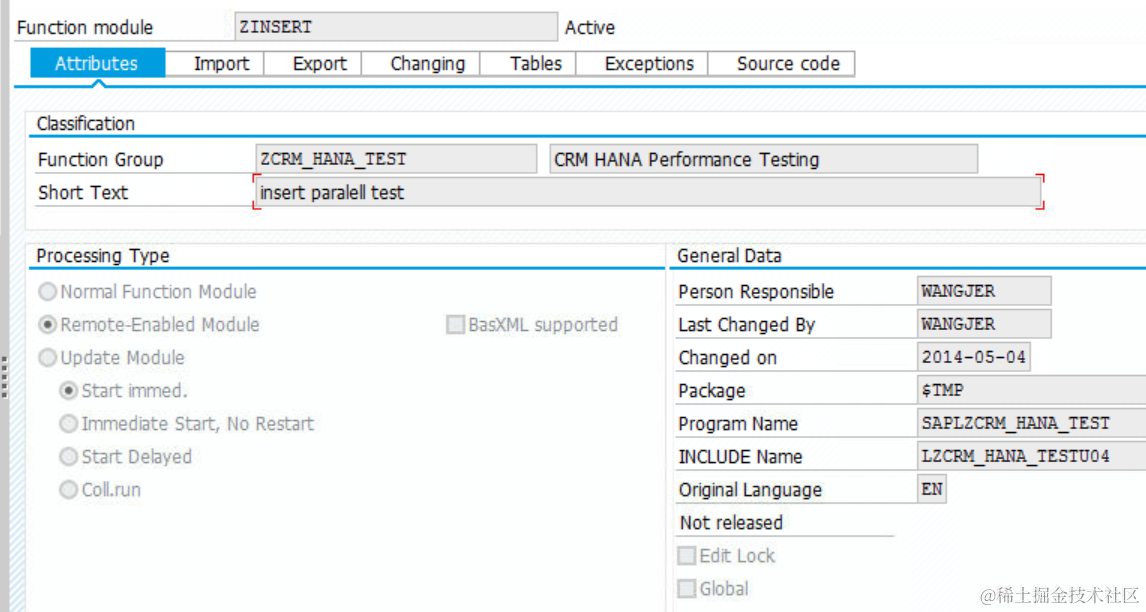Enable the BasXML supported checkbox
Viewport: 1146px width, 612px height.
[x=456, y=325]
